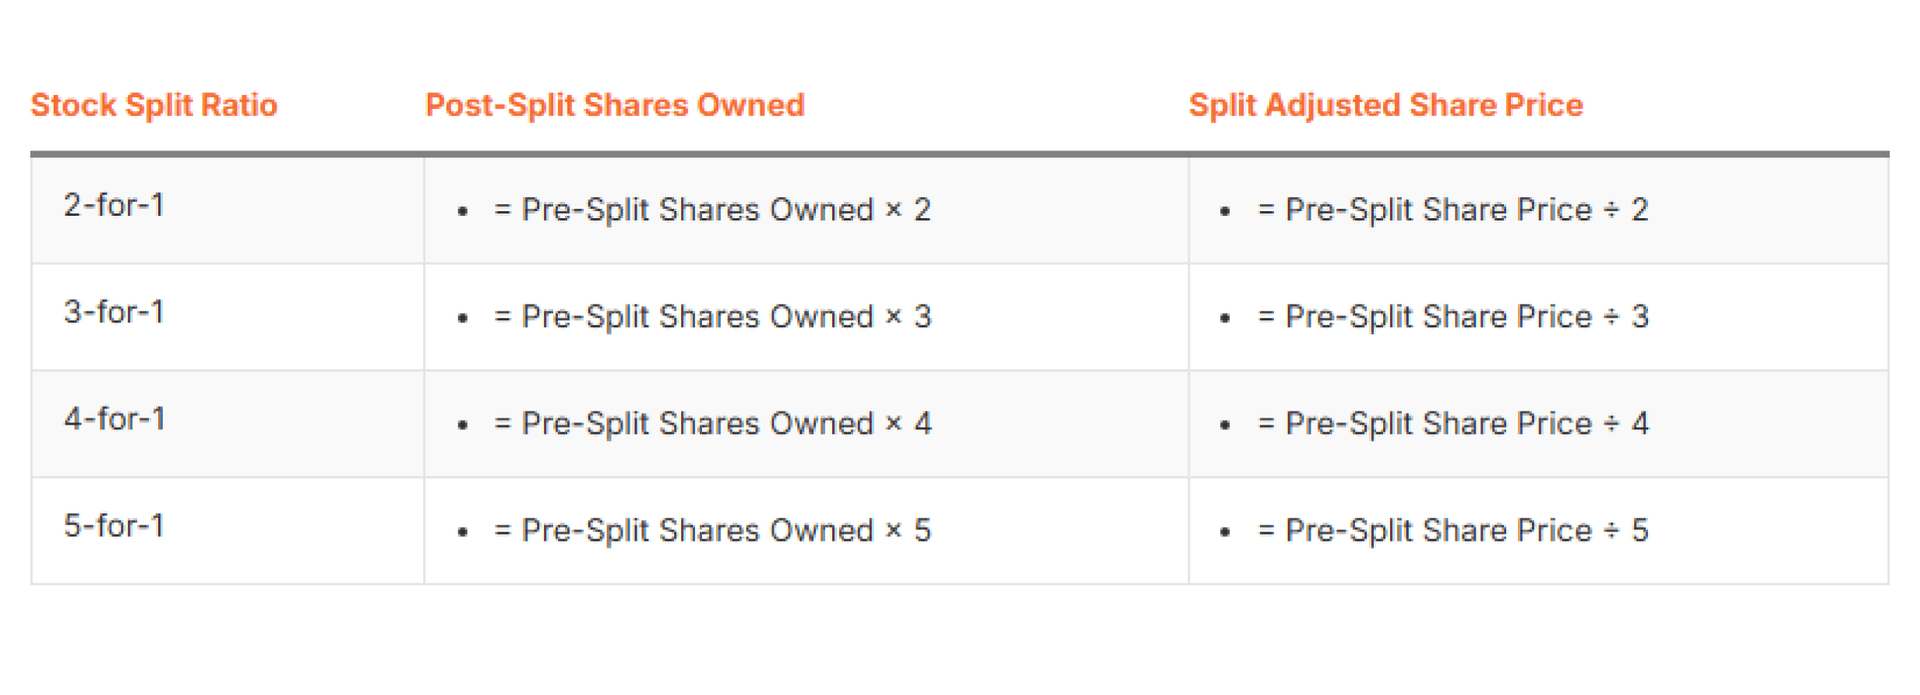Click the bullet before Shares Owned × 2
The image size is (1920, 695).
click(x=462, y=212)
